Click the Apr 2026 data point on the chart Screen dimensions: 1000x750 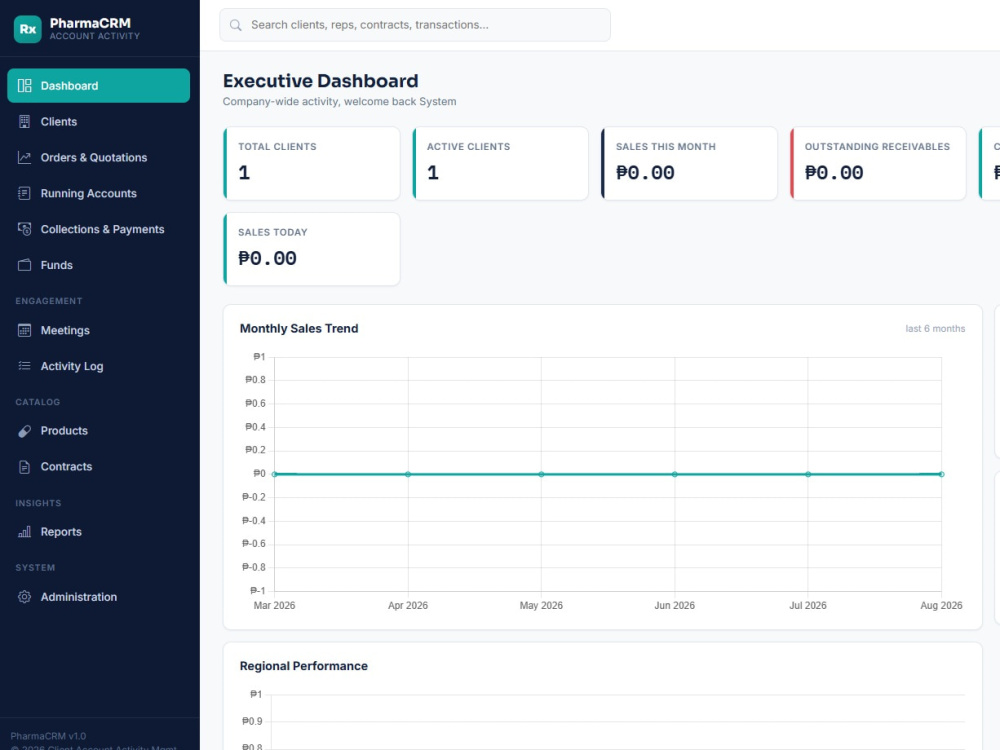click(408, 474)
